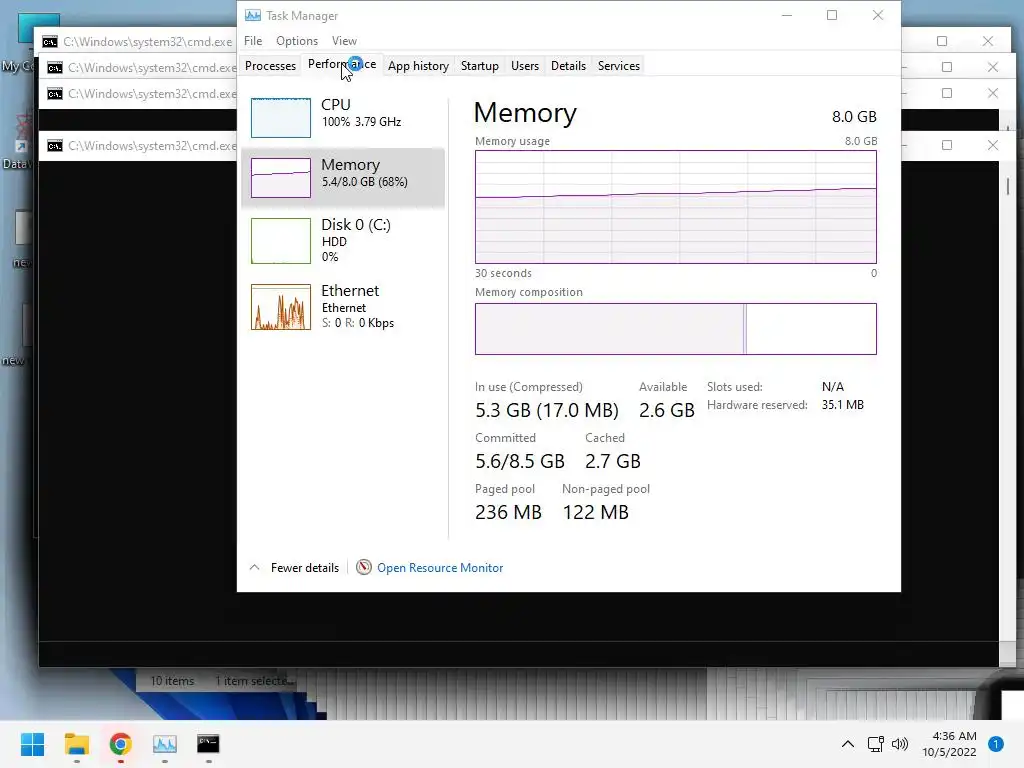Viewport: 1024px width, 768px height.
Task: Select the CPU performance graph thumbnail
Action: coord(281,118)
